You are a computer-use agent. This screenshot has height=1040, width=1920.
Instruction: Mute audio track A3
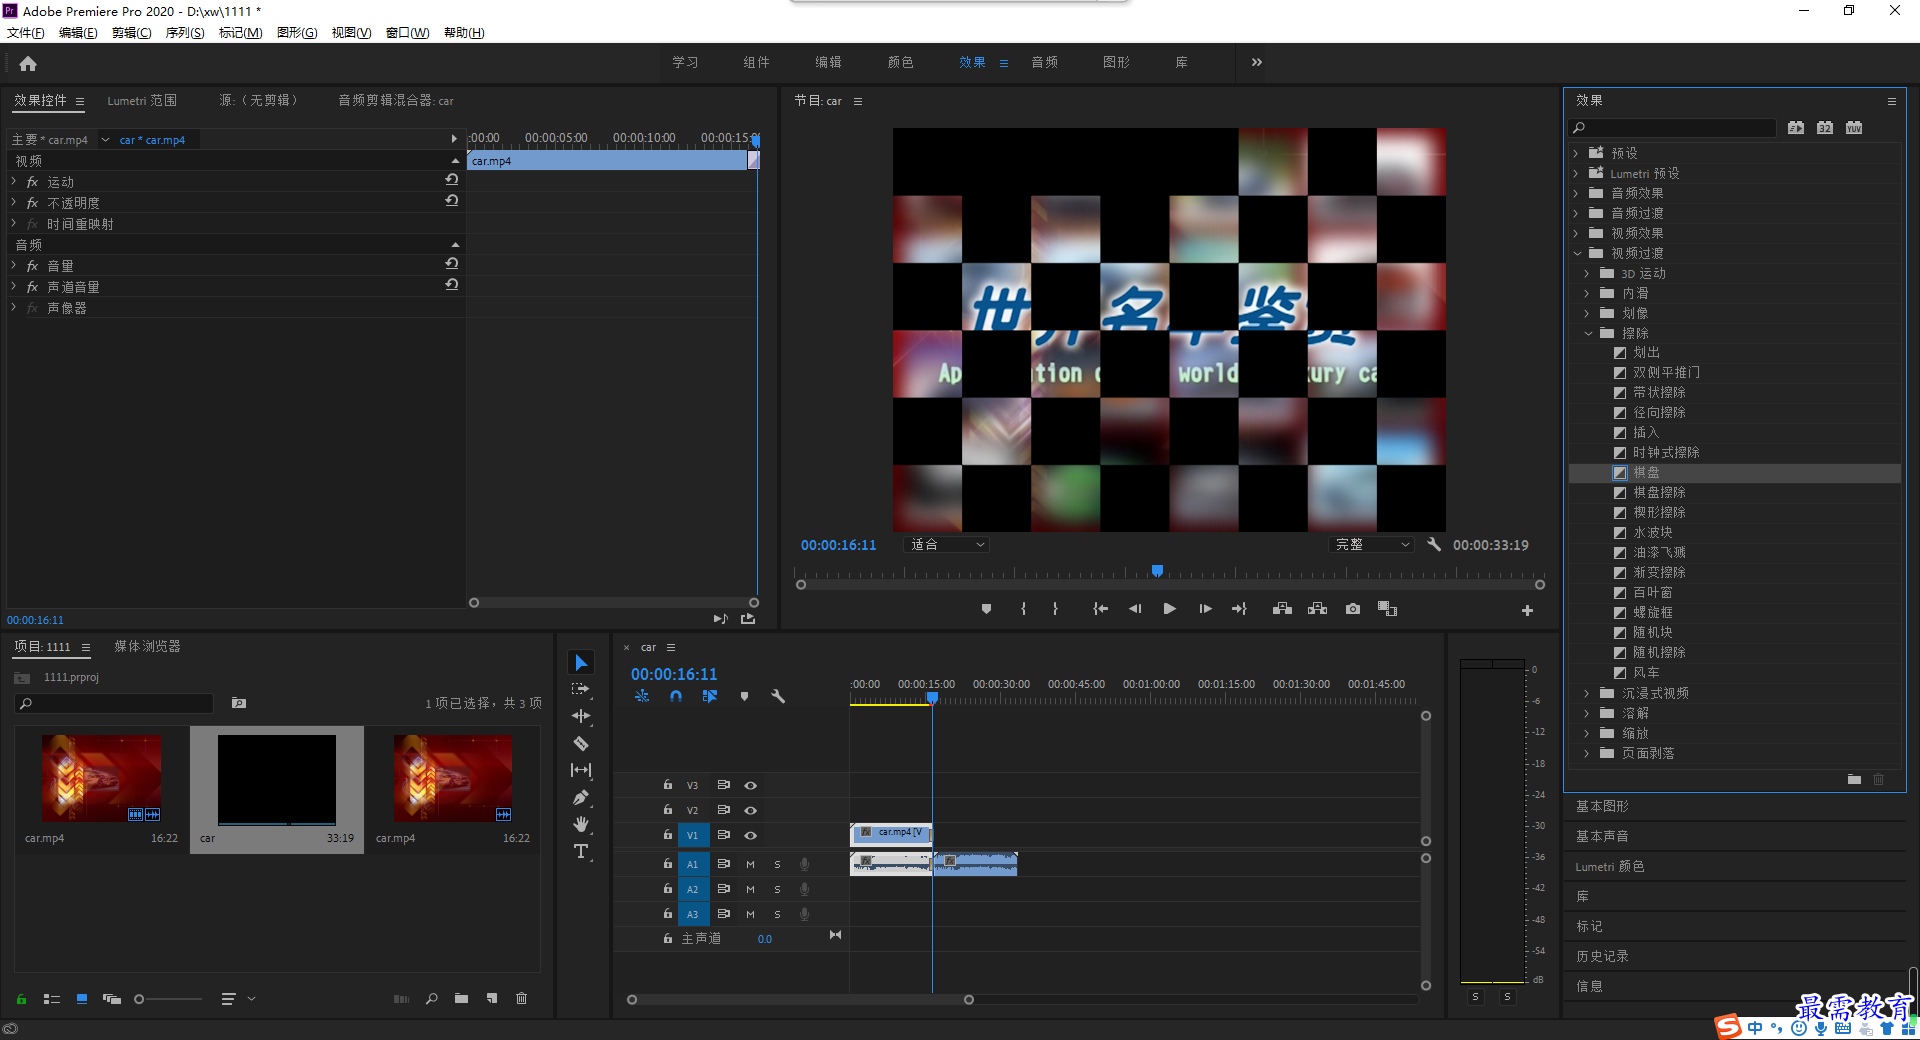click(750, 914)
